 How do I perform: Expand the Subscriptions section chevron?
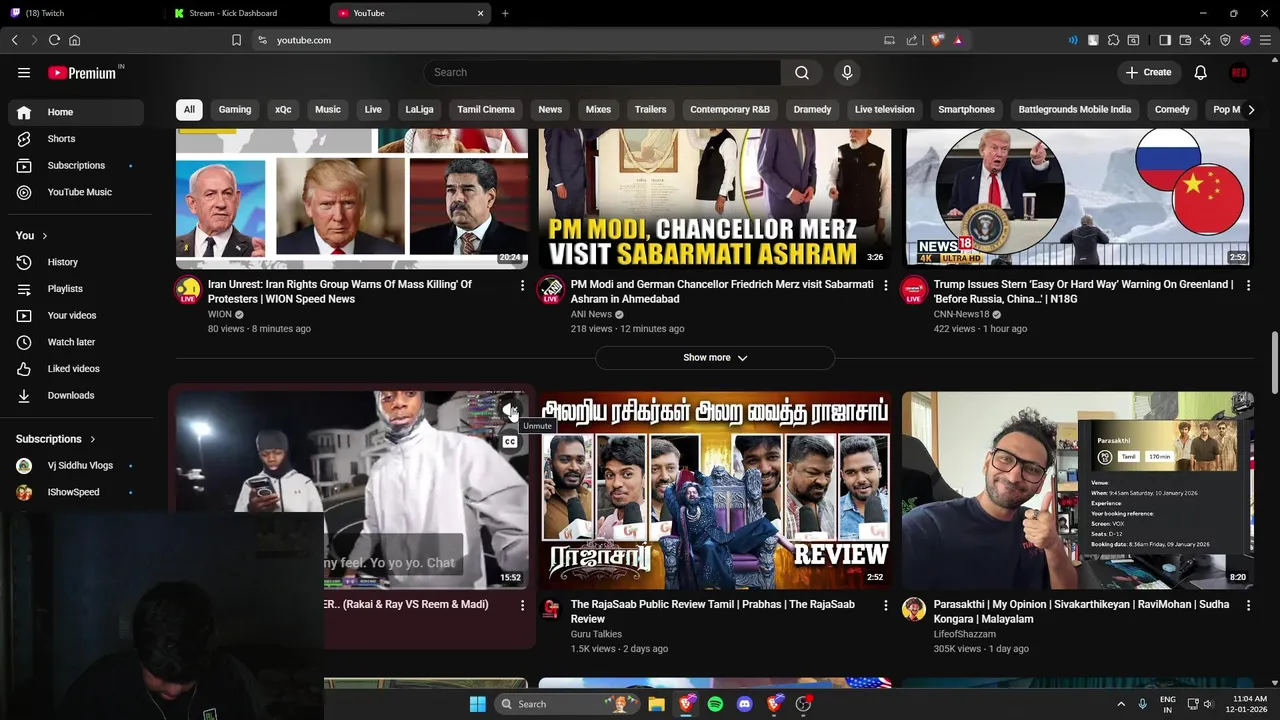(x=93, y=439)
